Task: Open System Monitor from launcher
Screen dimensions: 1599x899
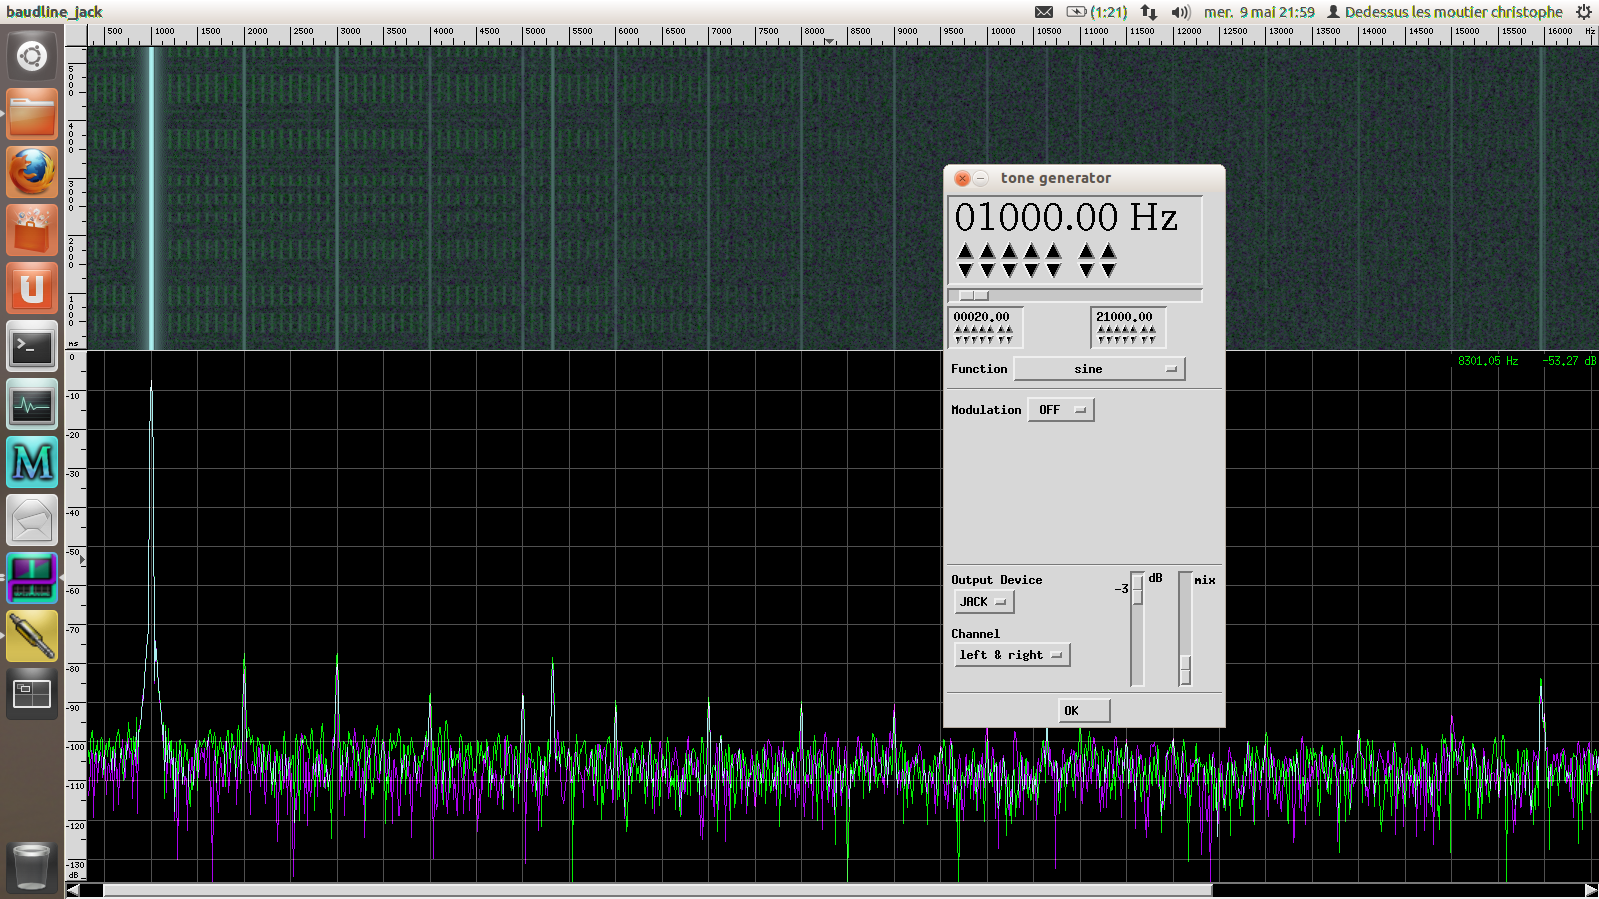Action: click(32, 404)
